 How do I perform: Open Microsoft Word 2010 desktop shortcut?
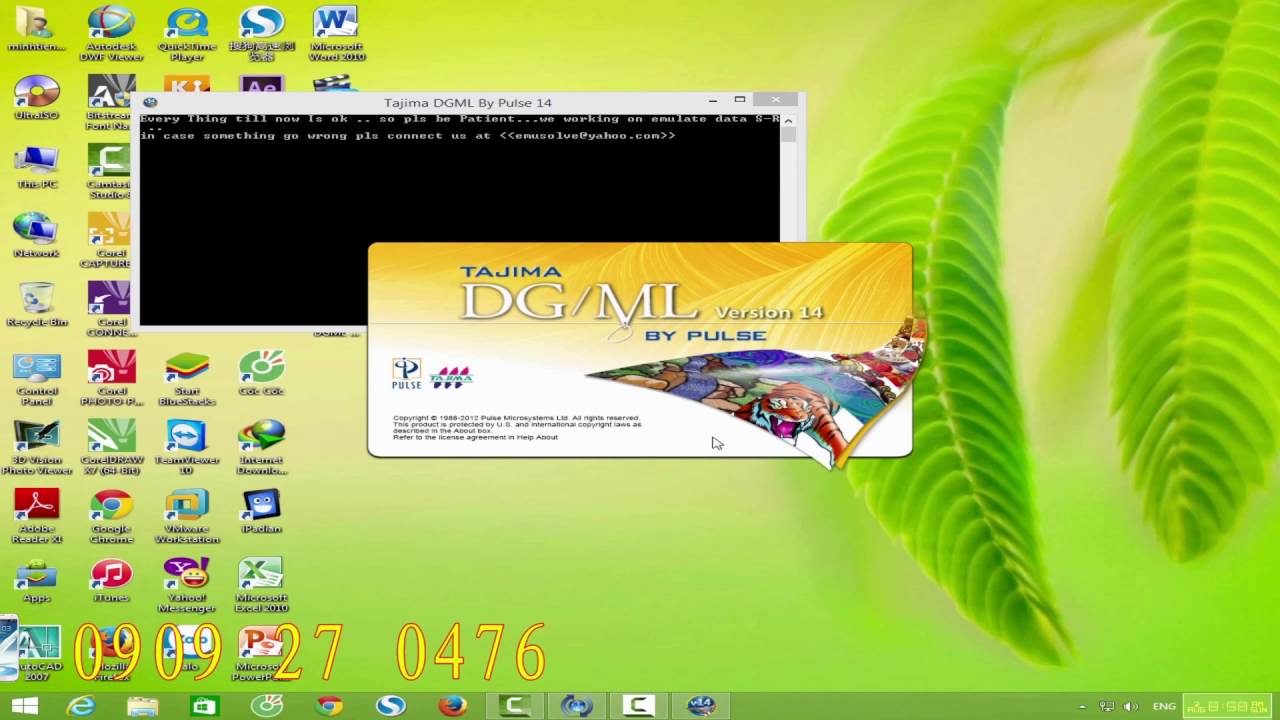(x=335, y=33)
